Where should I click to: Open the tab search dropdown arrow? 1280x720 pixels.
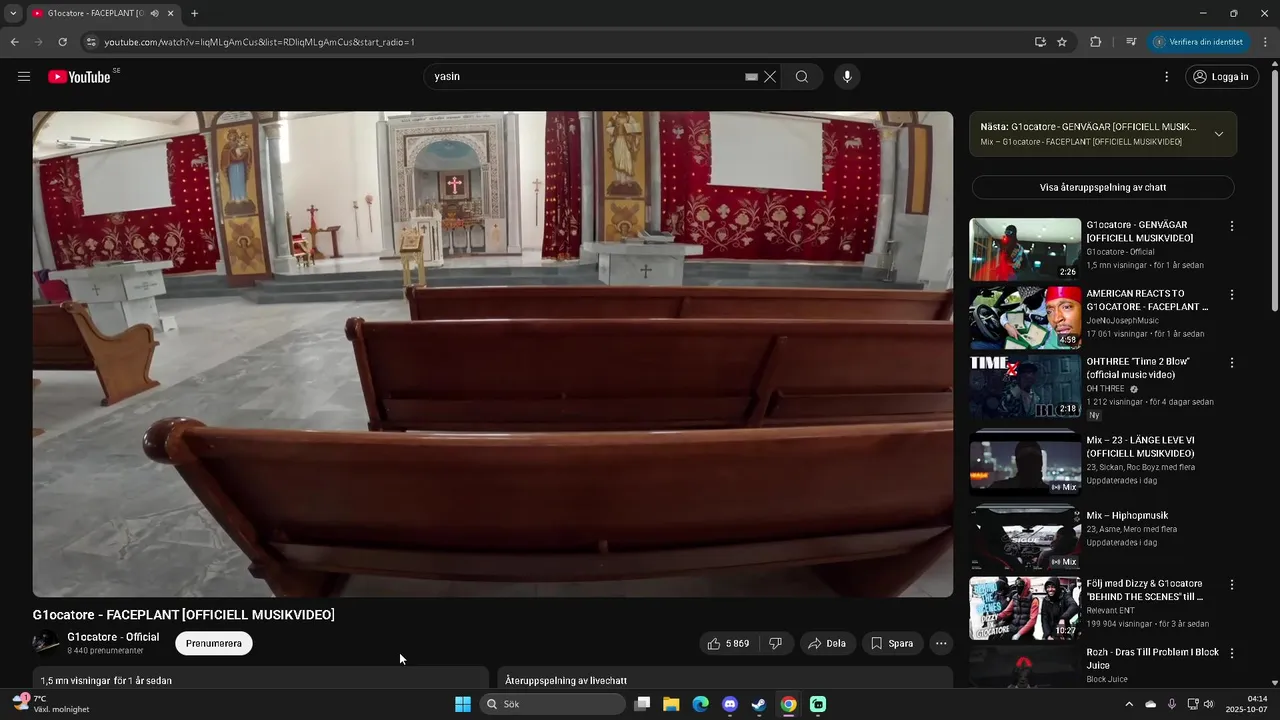pos(13,13)
